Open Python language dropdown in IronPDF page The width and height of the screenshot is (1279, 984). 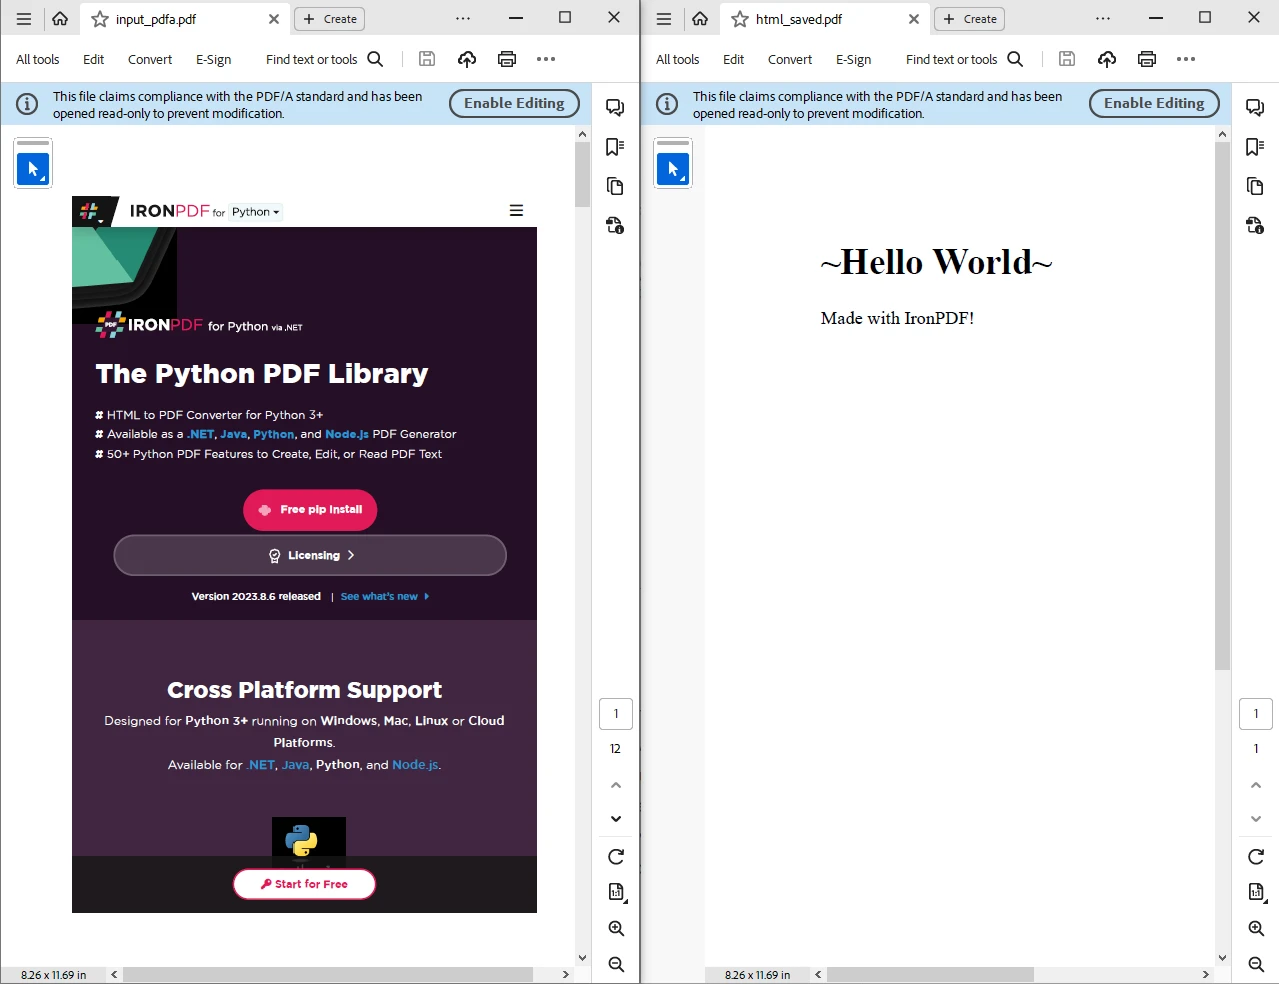coord(256,212)
